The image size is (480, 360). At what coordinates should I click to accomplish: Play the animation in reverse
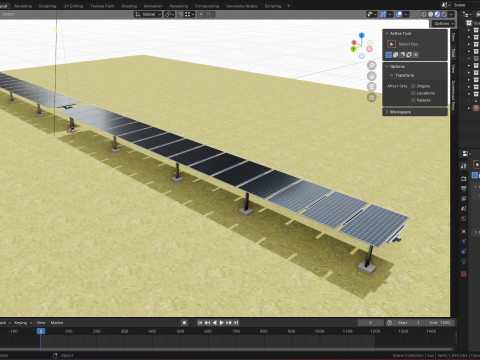[214, 323]
